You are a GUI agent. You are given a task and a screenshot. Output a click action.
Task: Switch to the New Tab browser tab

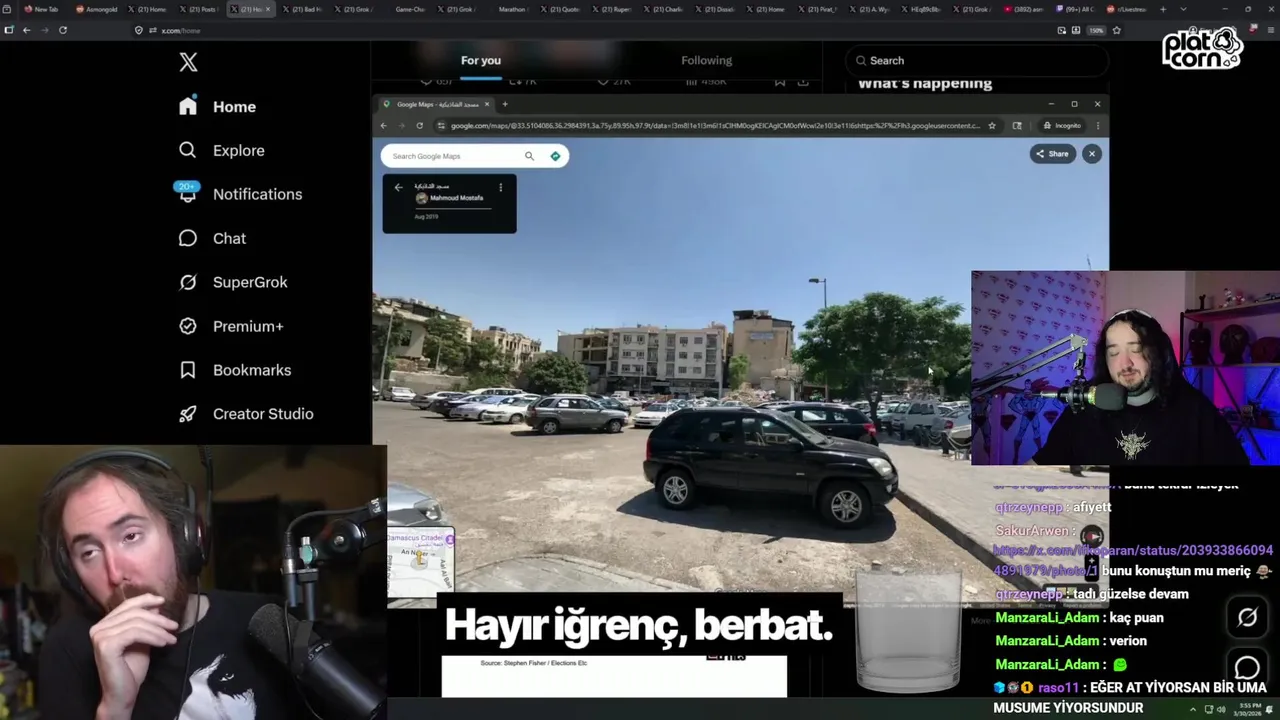pyautogui.click(x=44, y=9)
